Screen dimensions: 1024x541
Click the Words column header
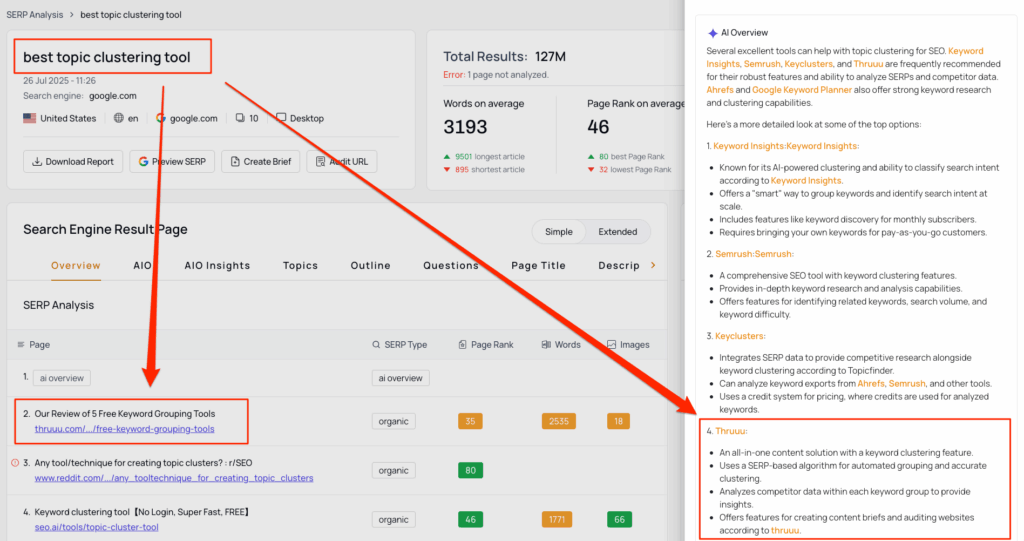click(561, 344)
